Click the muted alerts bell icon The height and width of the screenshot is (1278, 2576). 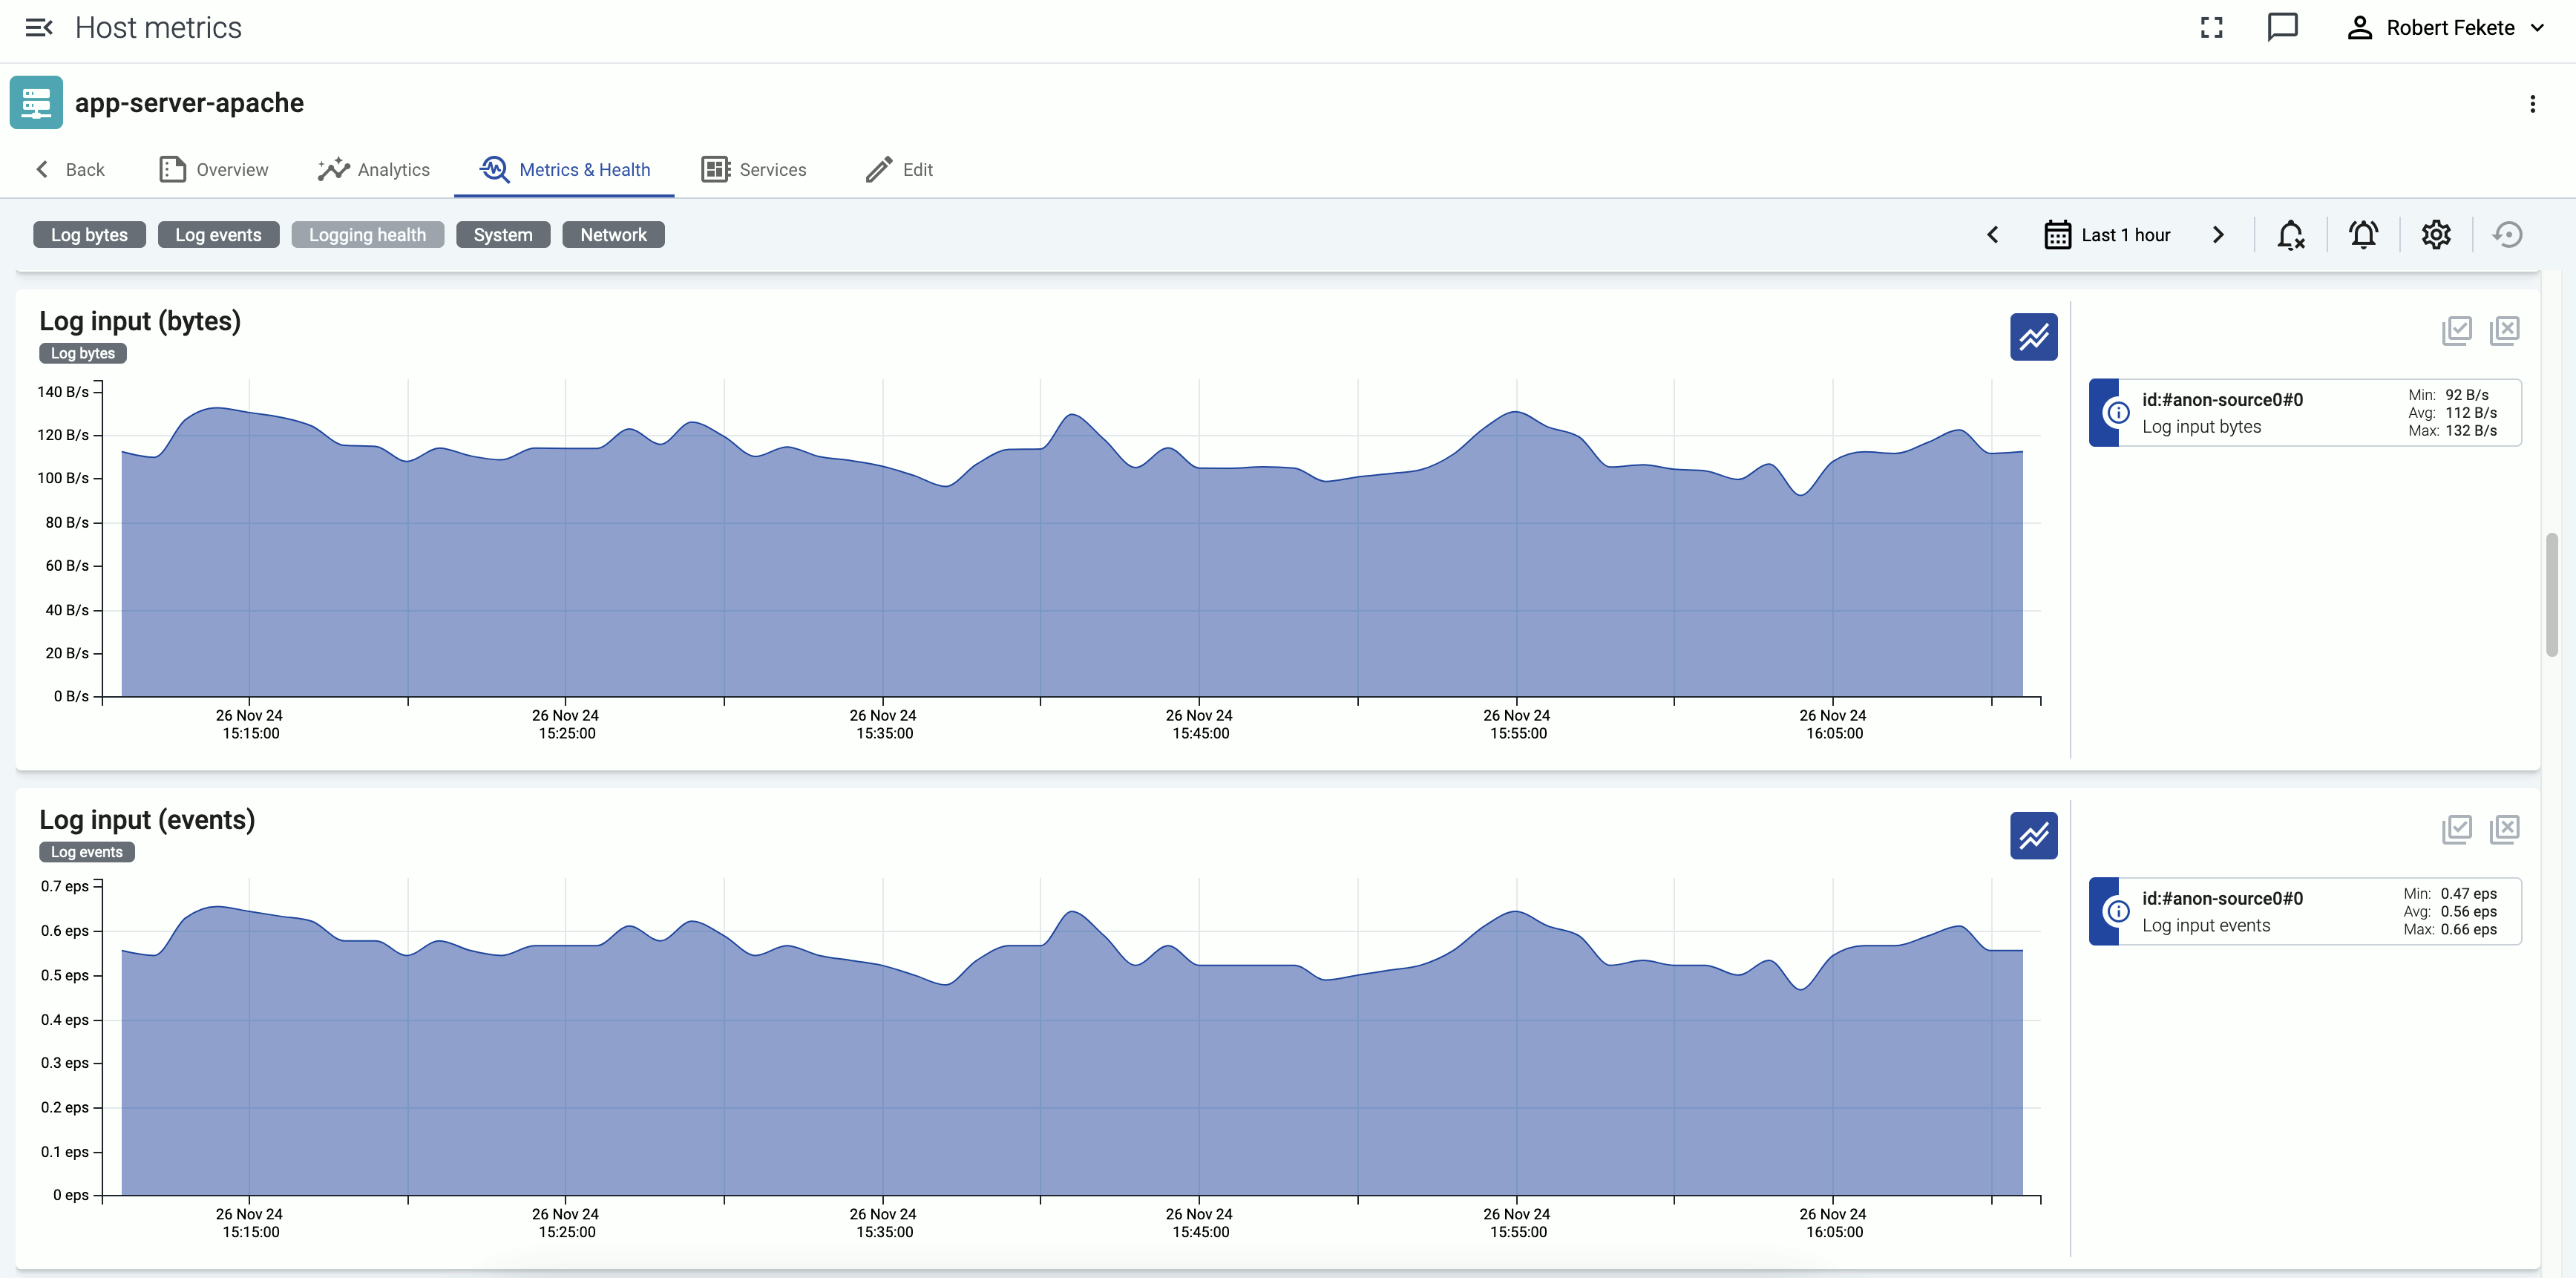coord(2290,235)
